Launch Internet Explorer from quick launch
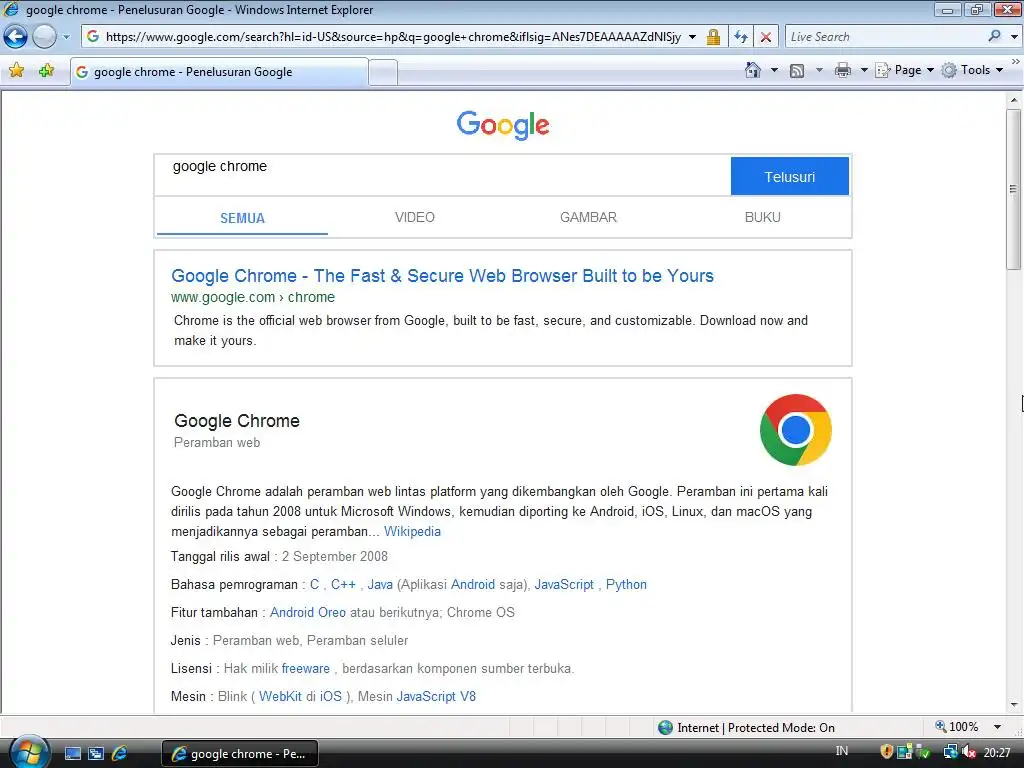Screen dimensions: 1024x768 (x=120, y=754)
